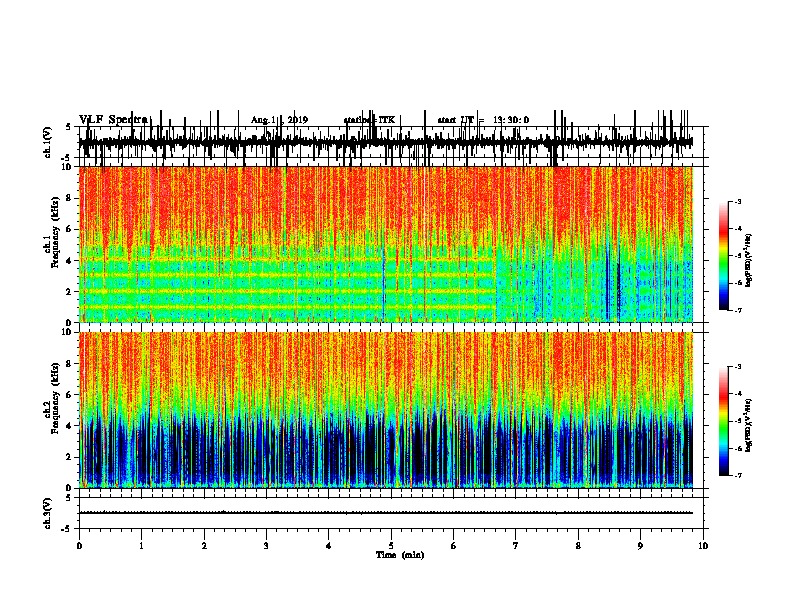
Task: Click time axis tick label '7'
Action: coord(516,546)
